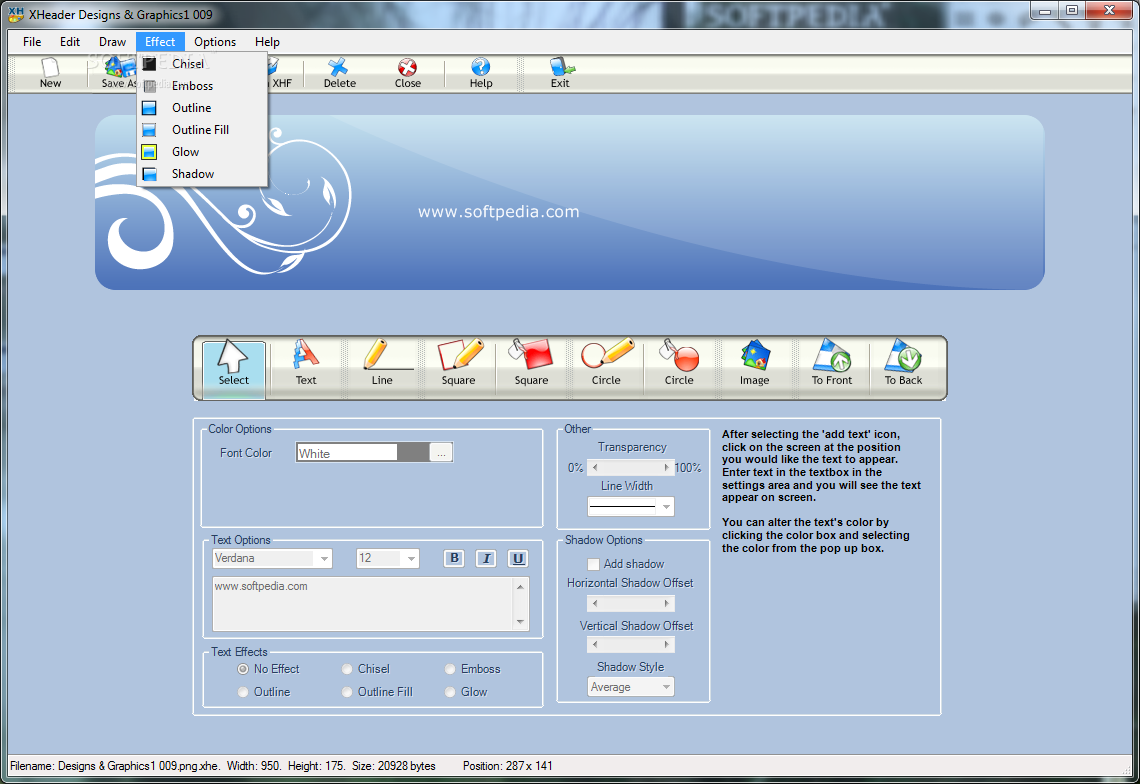The height and width of the screenshot is (784, 1140).
Task: Open the File menu
Action: [x=32, y=42]
